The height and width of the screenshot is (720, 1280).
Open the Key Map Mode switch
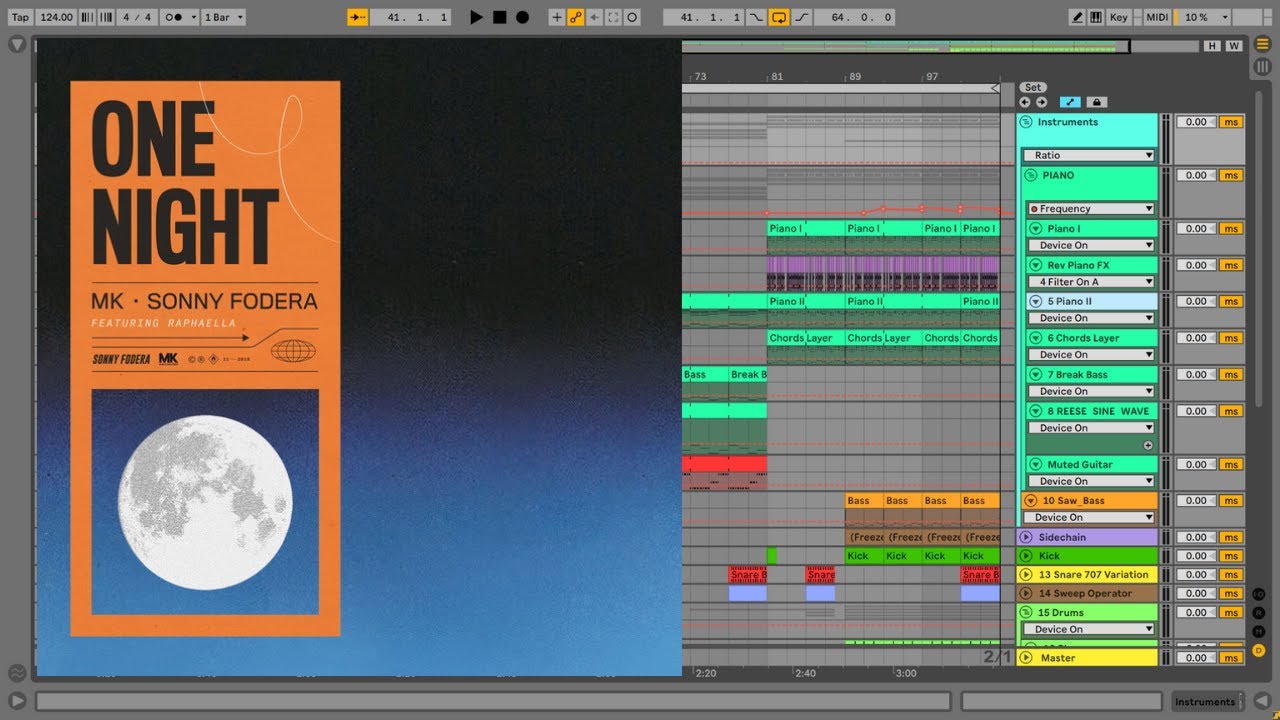[x=1119, y=17]
